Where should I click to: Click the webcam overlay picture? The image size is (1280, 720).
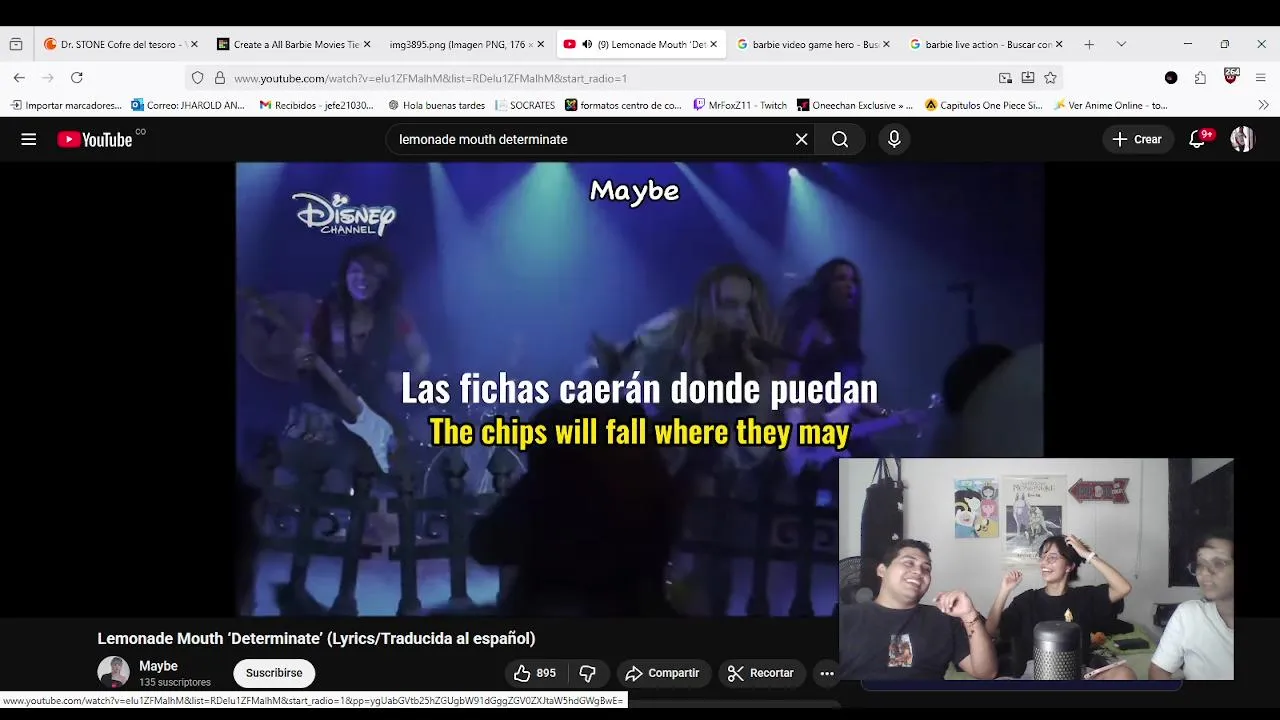tap(1036, 569)
